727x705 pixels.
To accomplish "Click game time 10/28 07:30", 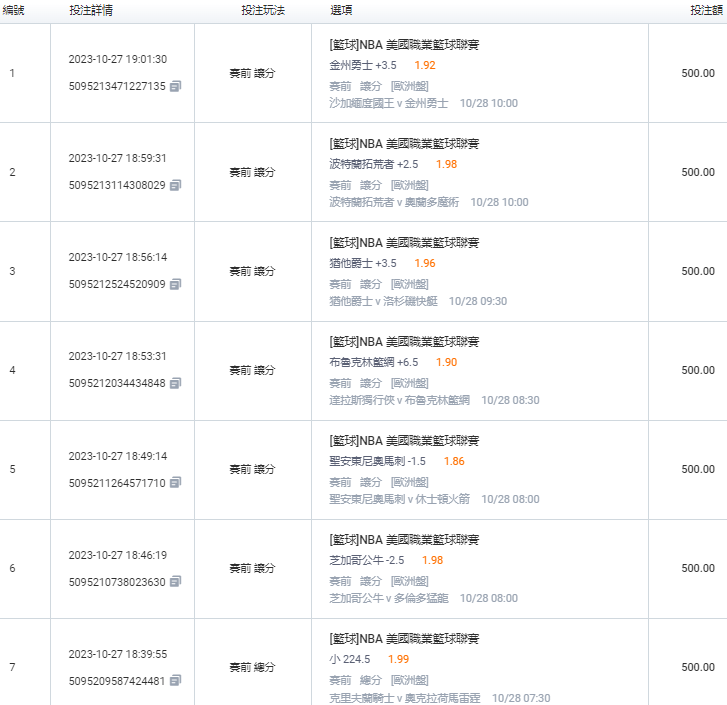I will pos(521,698).
